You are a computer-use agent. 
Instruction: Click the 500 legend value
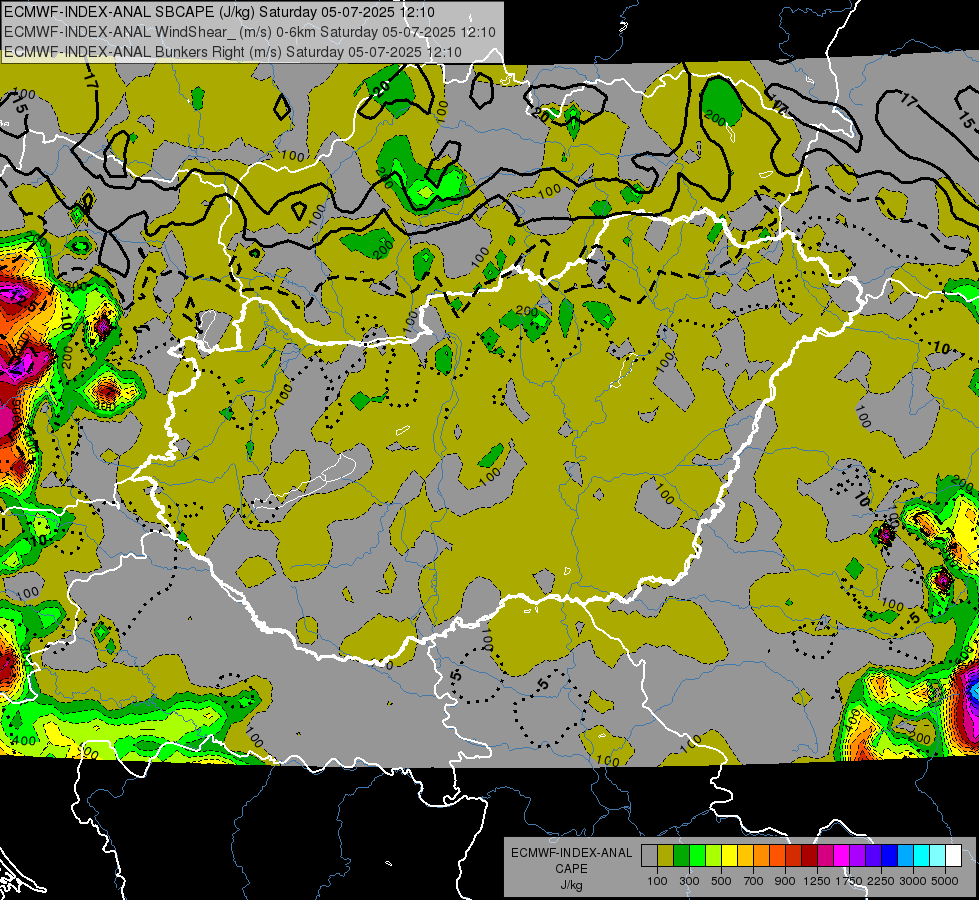[x=721, y=881]
